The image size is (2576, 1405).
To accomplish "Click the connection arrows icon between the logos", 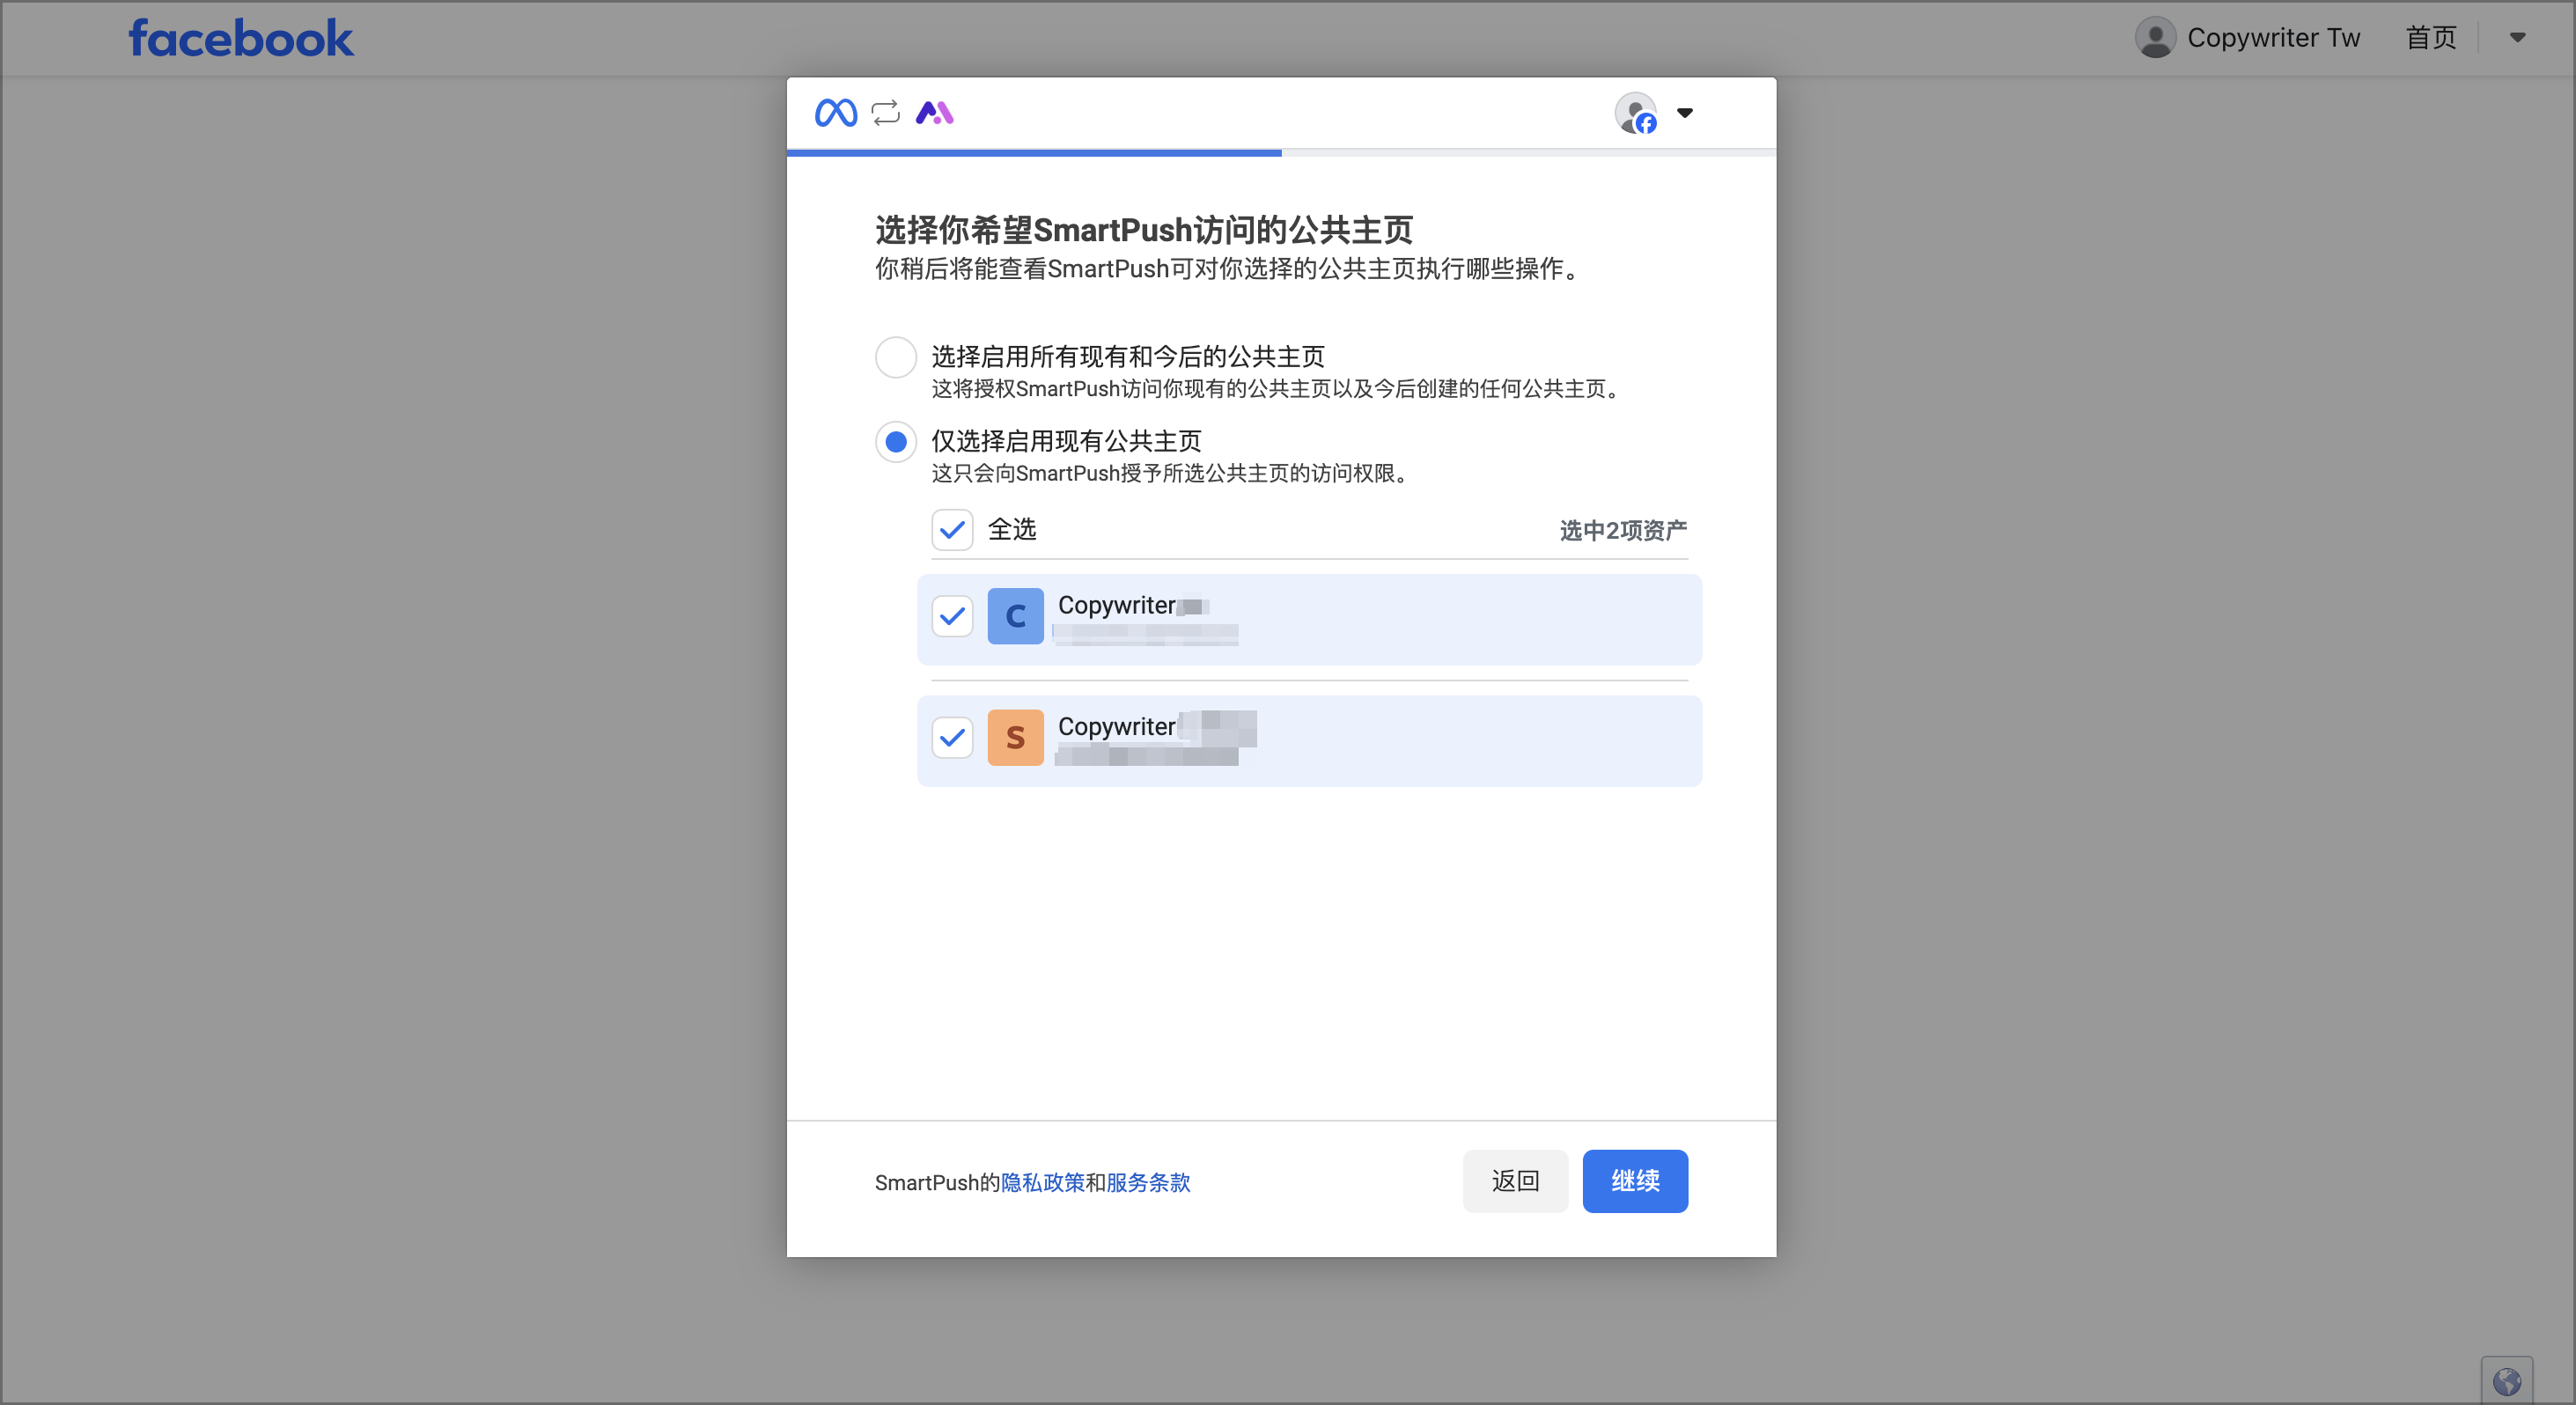I will (886, 112).
